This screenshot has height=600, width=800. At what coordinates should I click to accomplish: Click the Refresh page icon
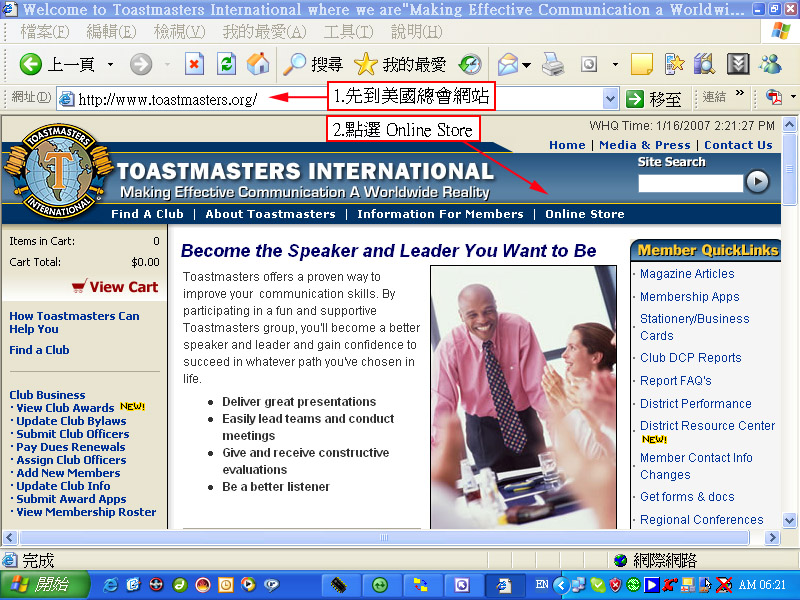click(x=226, y=65)
